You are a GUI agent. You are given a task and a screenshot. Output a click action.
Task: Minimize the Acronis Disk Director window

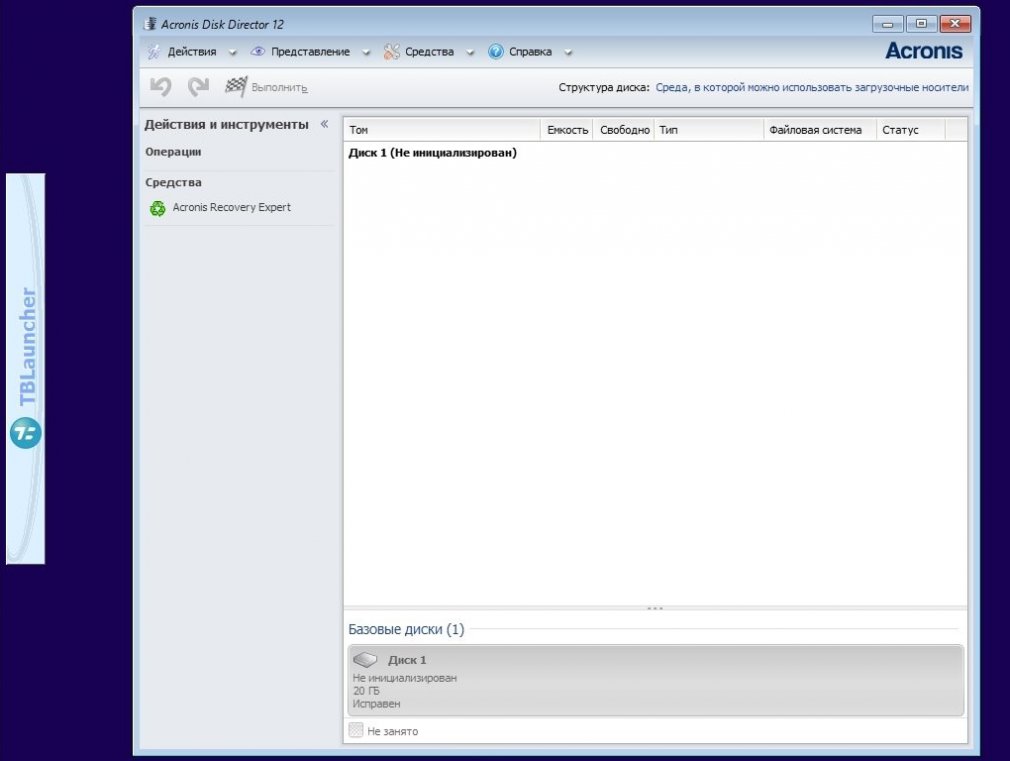(888, 24)
